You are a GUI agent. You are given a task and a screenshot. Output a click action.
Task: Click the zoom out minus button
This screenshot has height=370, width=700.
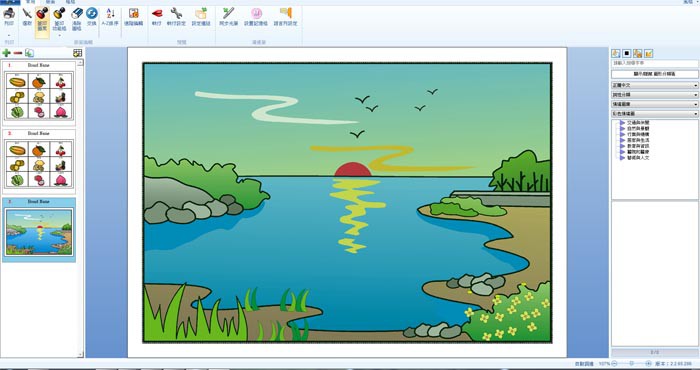point(614,364)
